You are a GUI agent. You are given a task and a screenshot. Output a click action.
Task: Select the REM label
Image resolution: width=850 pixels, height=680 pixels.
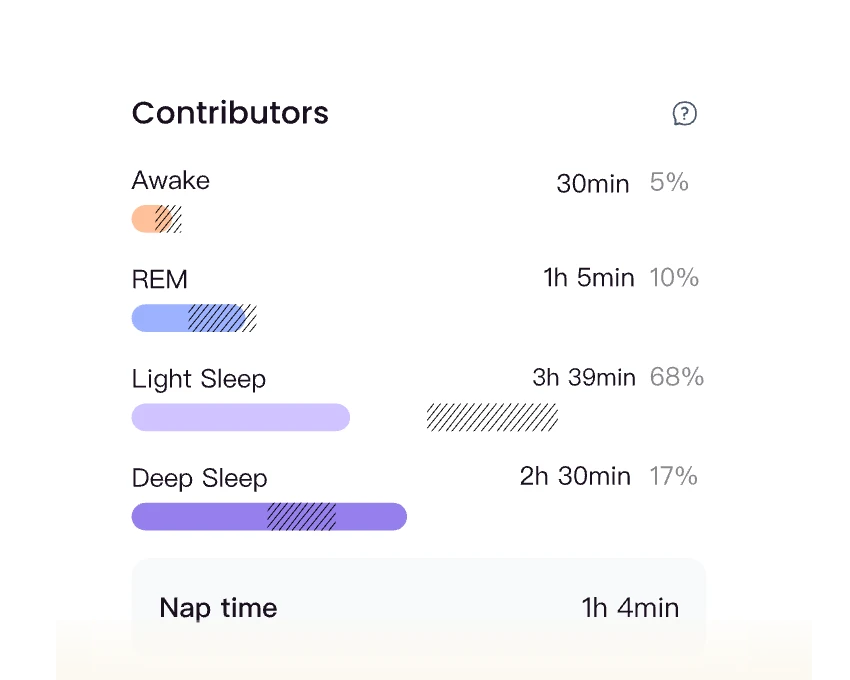[x=160, y=280]
